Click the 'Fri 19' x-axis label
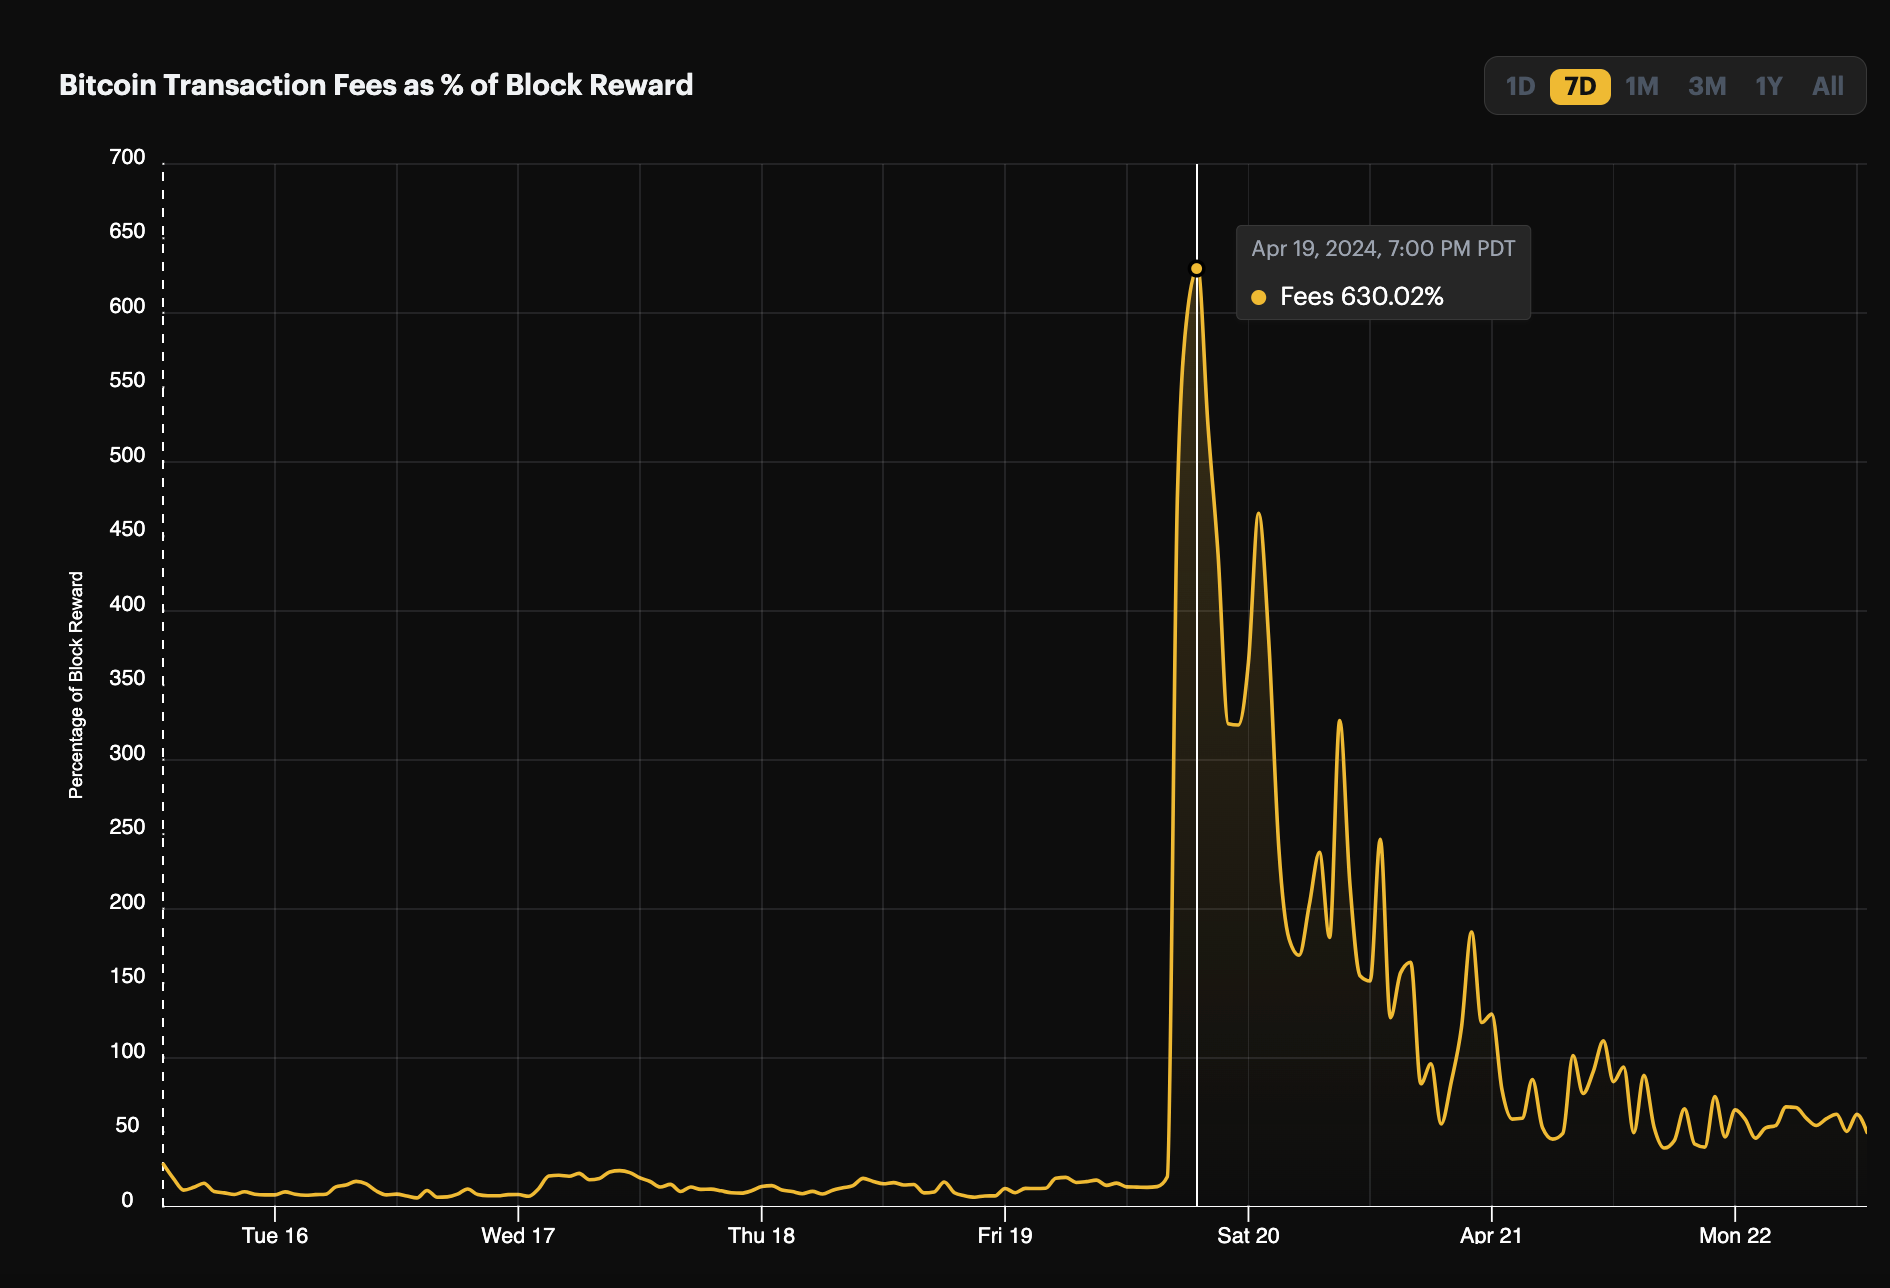The width and height of the screenshot is (1890, 1288). point(1005,1235)
